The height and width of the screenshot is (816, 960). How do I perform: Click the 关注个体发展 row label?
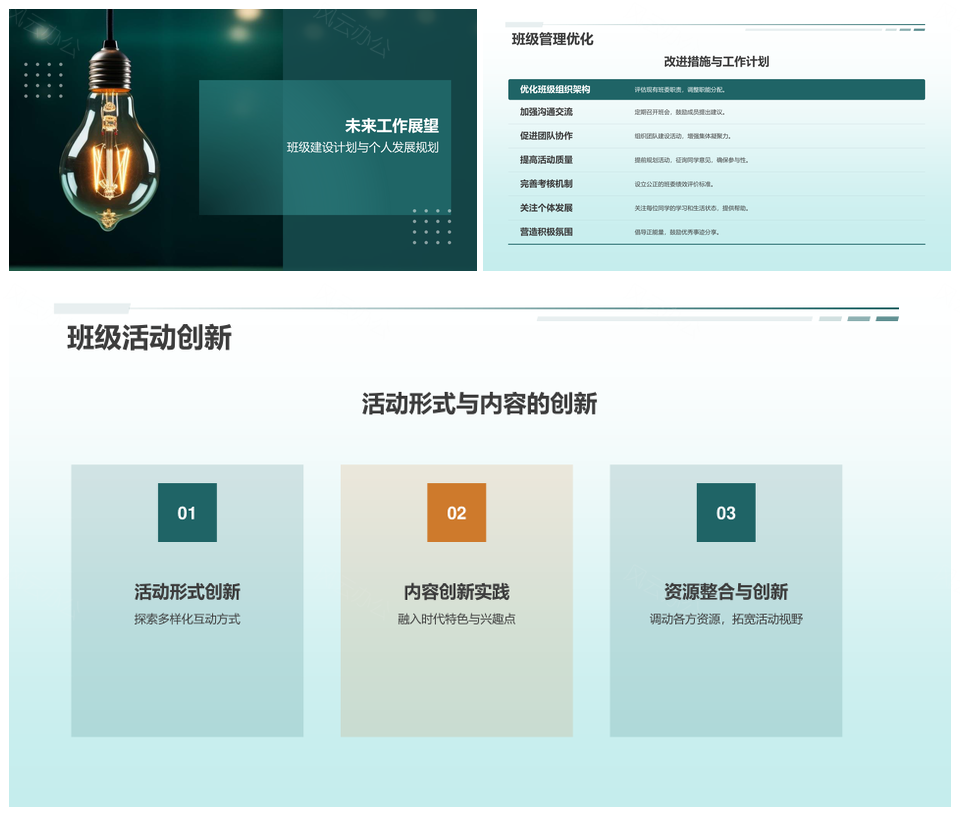[546, 208]
